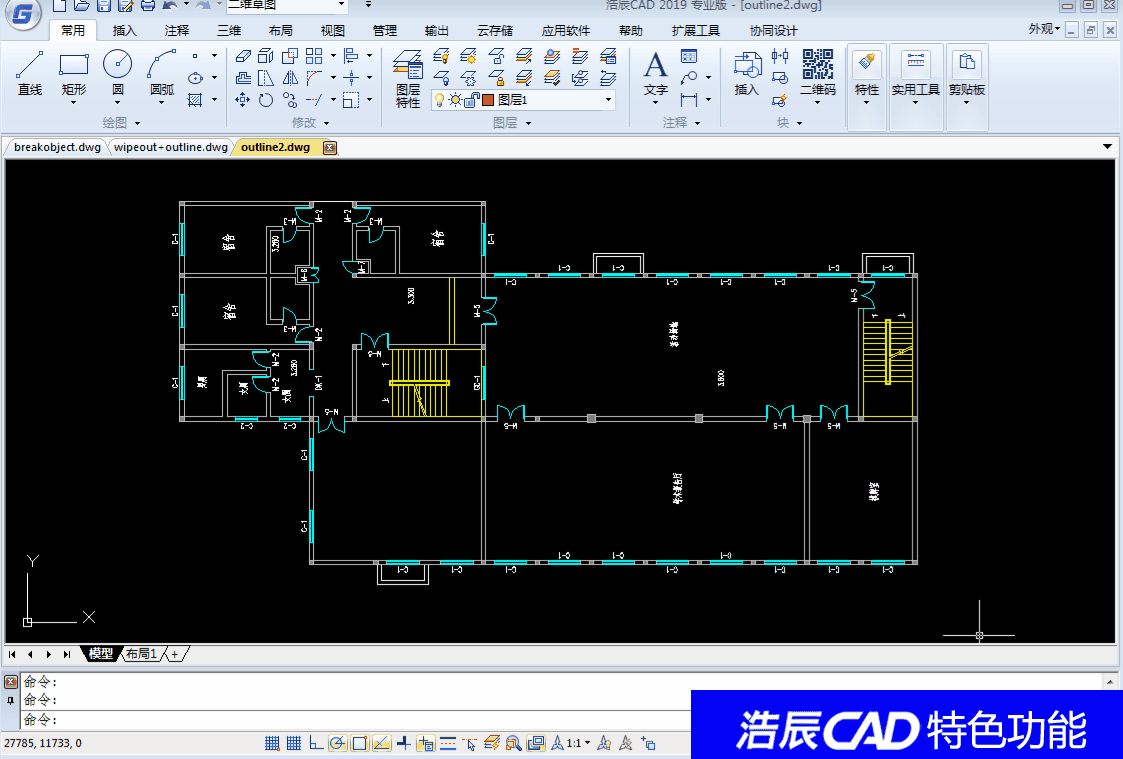Click the GstarCAD application logo button
The image size is (1123, 759).
(22, 14)
